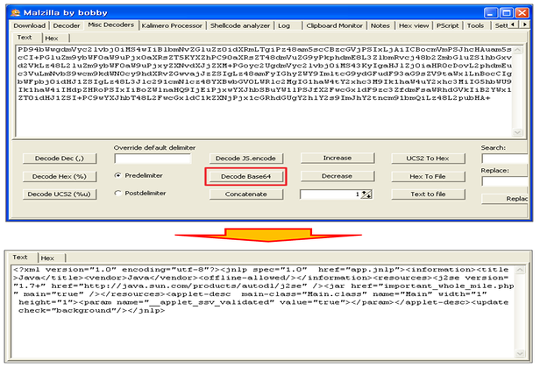Select the lower Hex sub-tab

click(48, 258)
